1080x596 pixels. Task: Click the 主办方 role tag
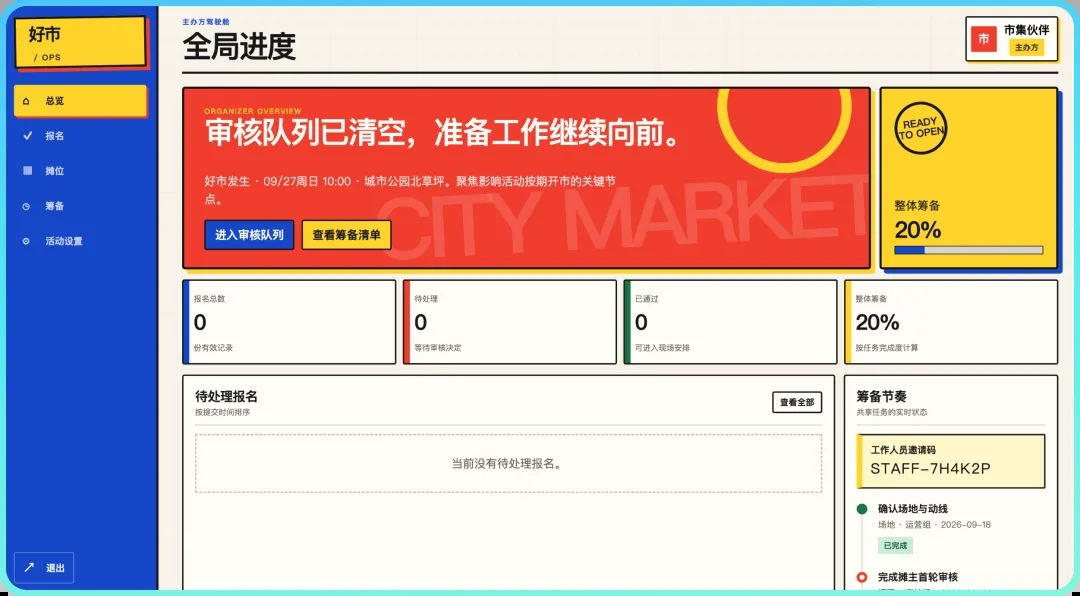pyautogui.click(x=1026, y=48)
